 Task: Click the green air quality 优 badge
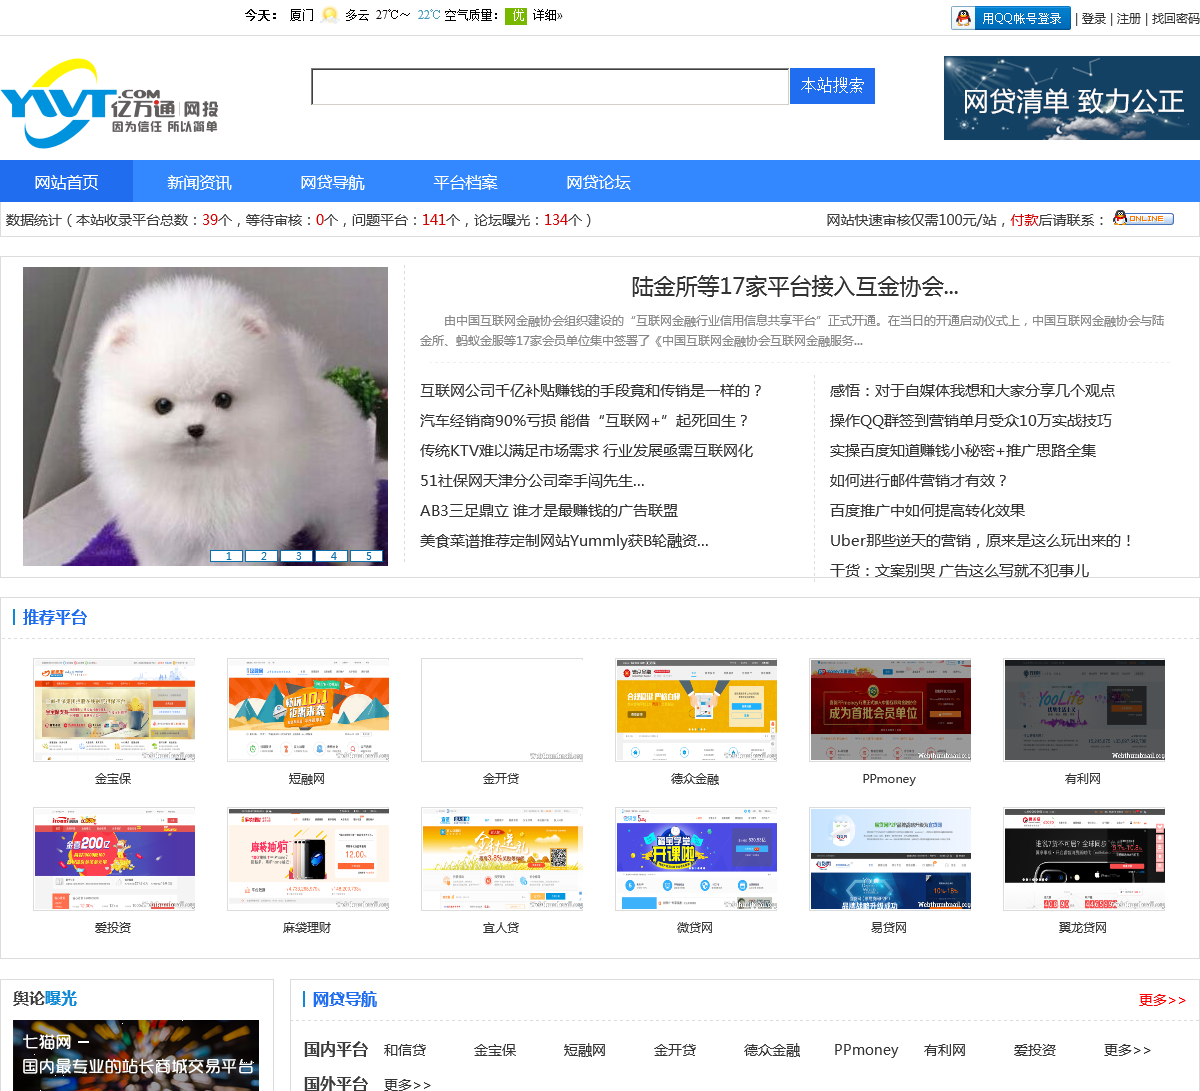[x=516, y=15]
